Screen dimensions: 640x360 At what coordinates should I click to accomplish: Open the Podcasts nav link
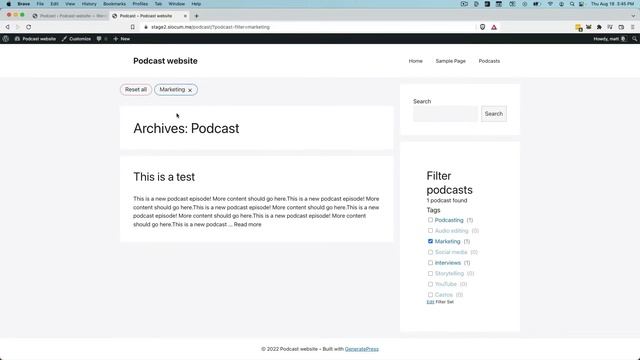pos(489,61)
